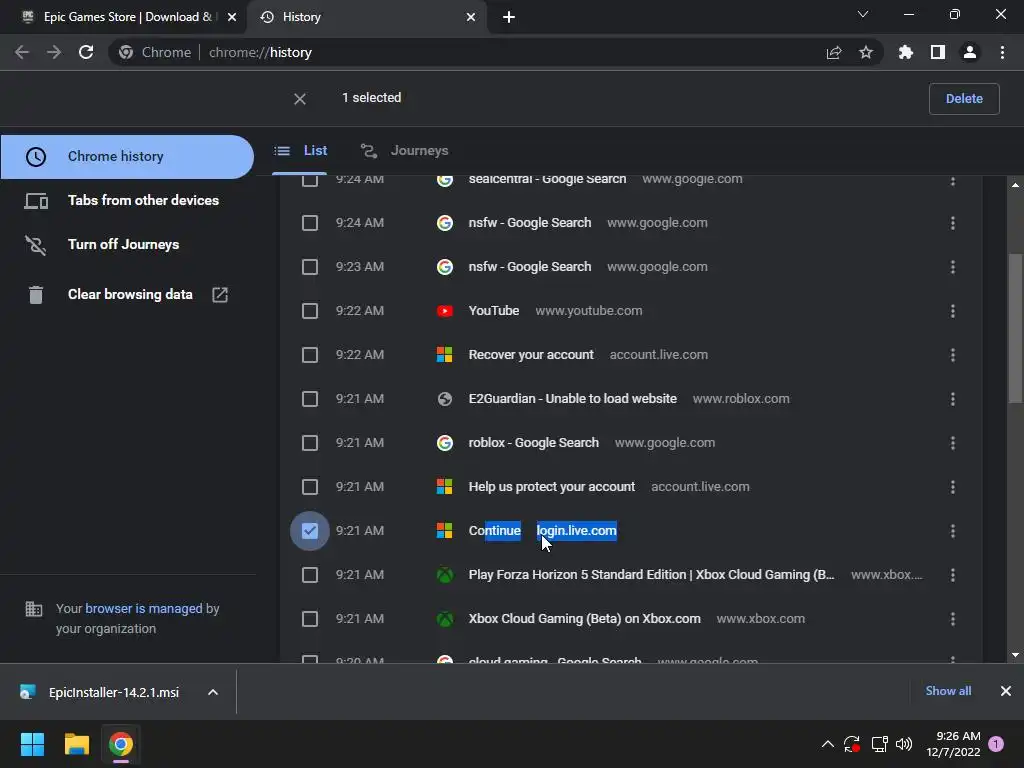
Task: Open more actions for 9:24 AM nsfw entry
Action: pyautogui.click(x=953, y=223)
